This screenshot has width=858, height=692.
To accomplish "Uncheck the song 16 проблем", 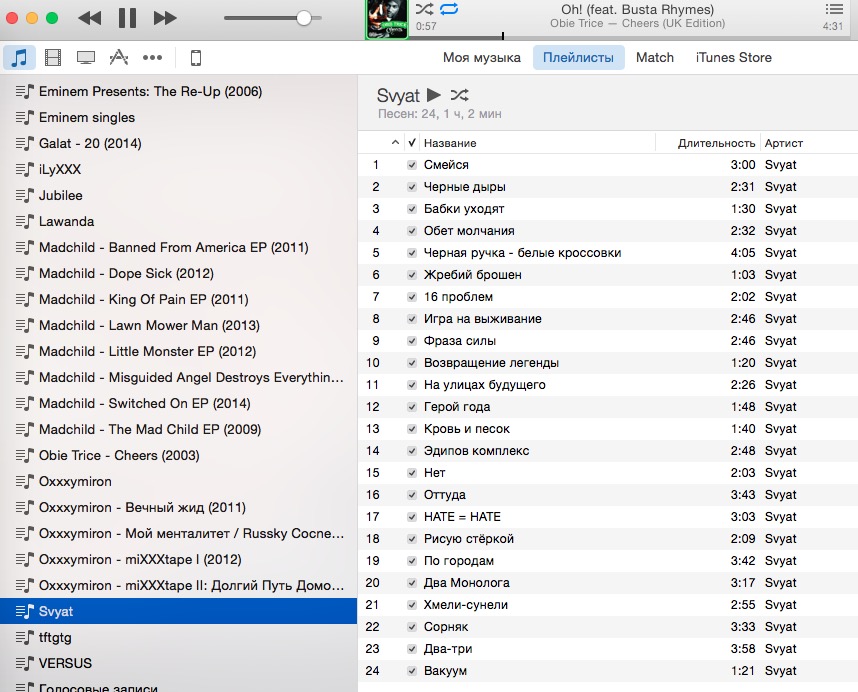I will 412,296.
